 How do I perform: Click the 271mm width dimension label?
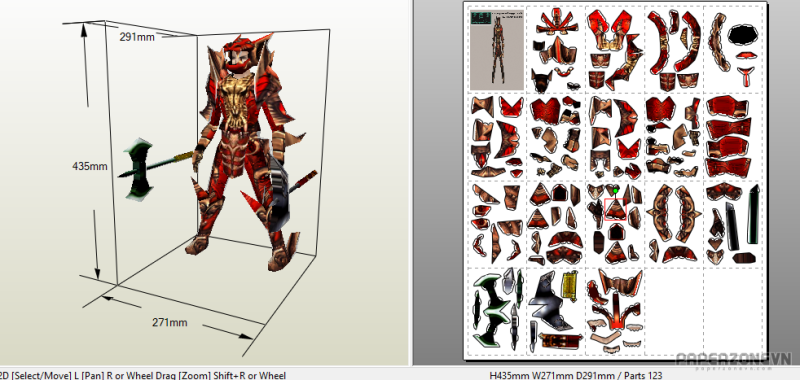point(169,322)
